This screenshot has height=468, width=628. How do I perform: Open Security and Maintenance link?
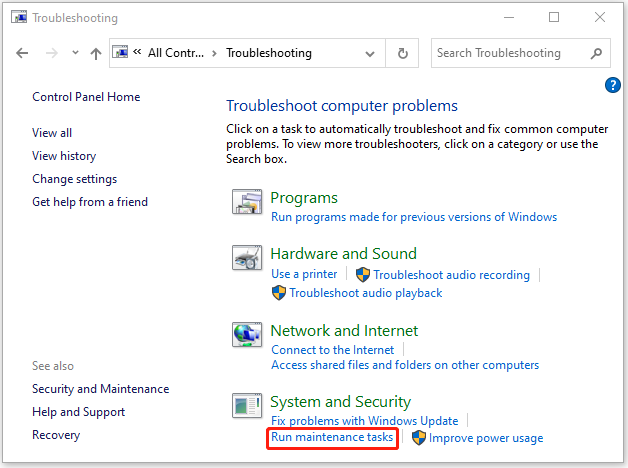click(101, 389)
